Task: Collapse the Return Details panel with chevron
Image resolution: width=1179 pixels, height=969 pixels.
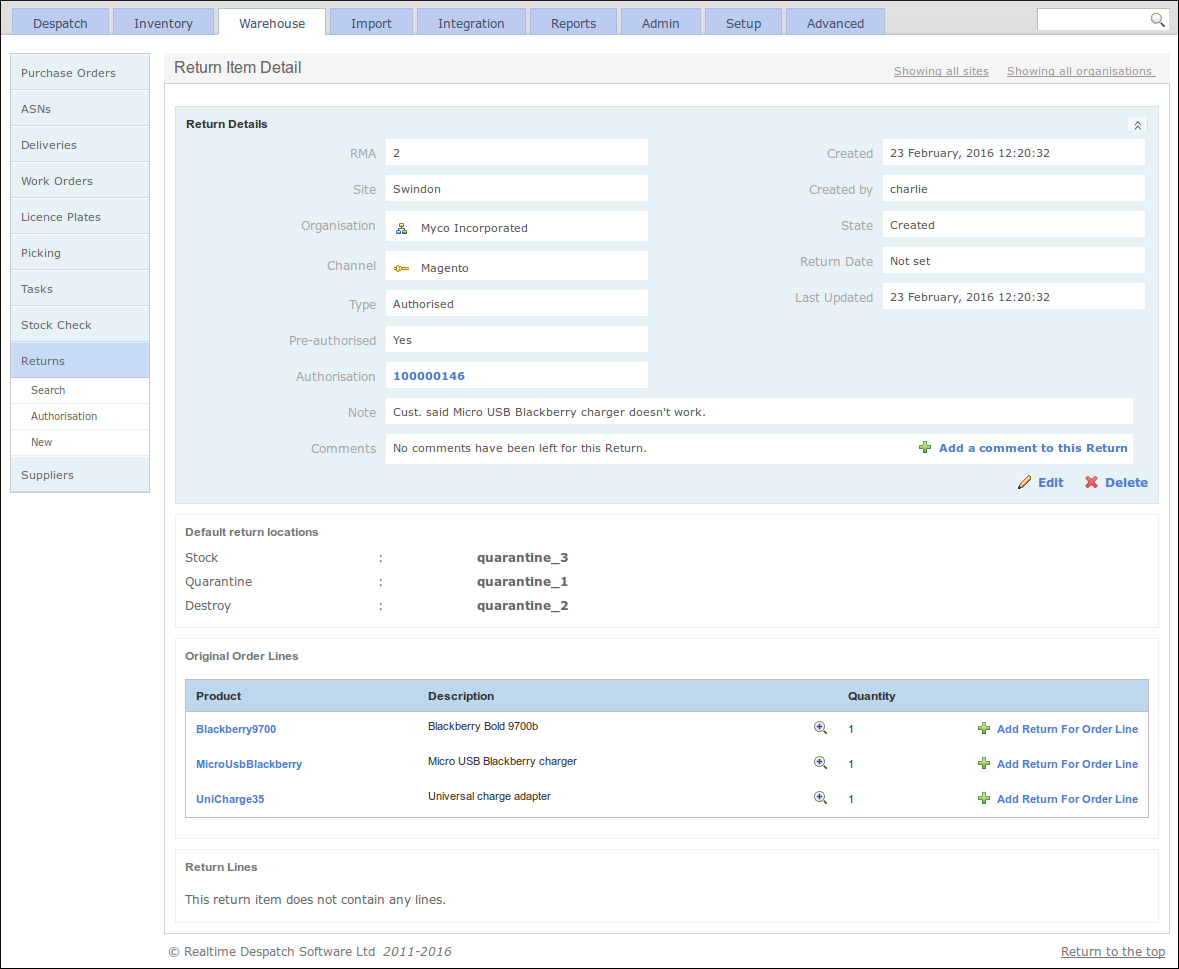Action: pos(1137,126)
